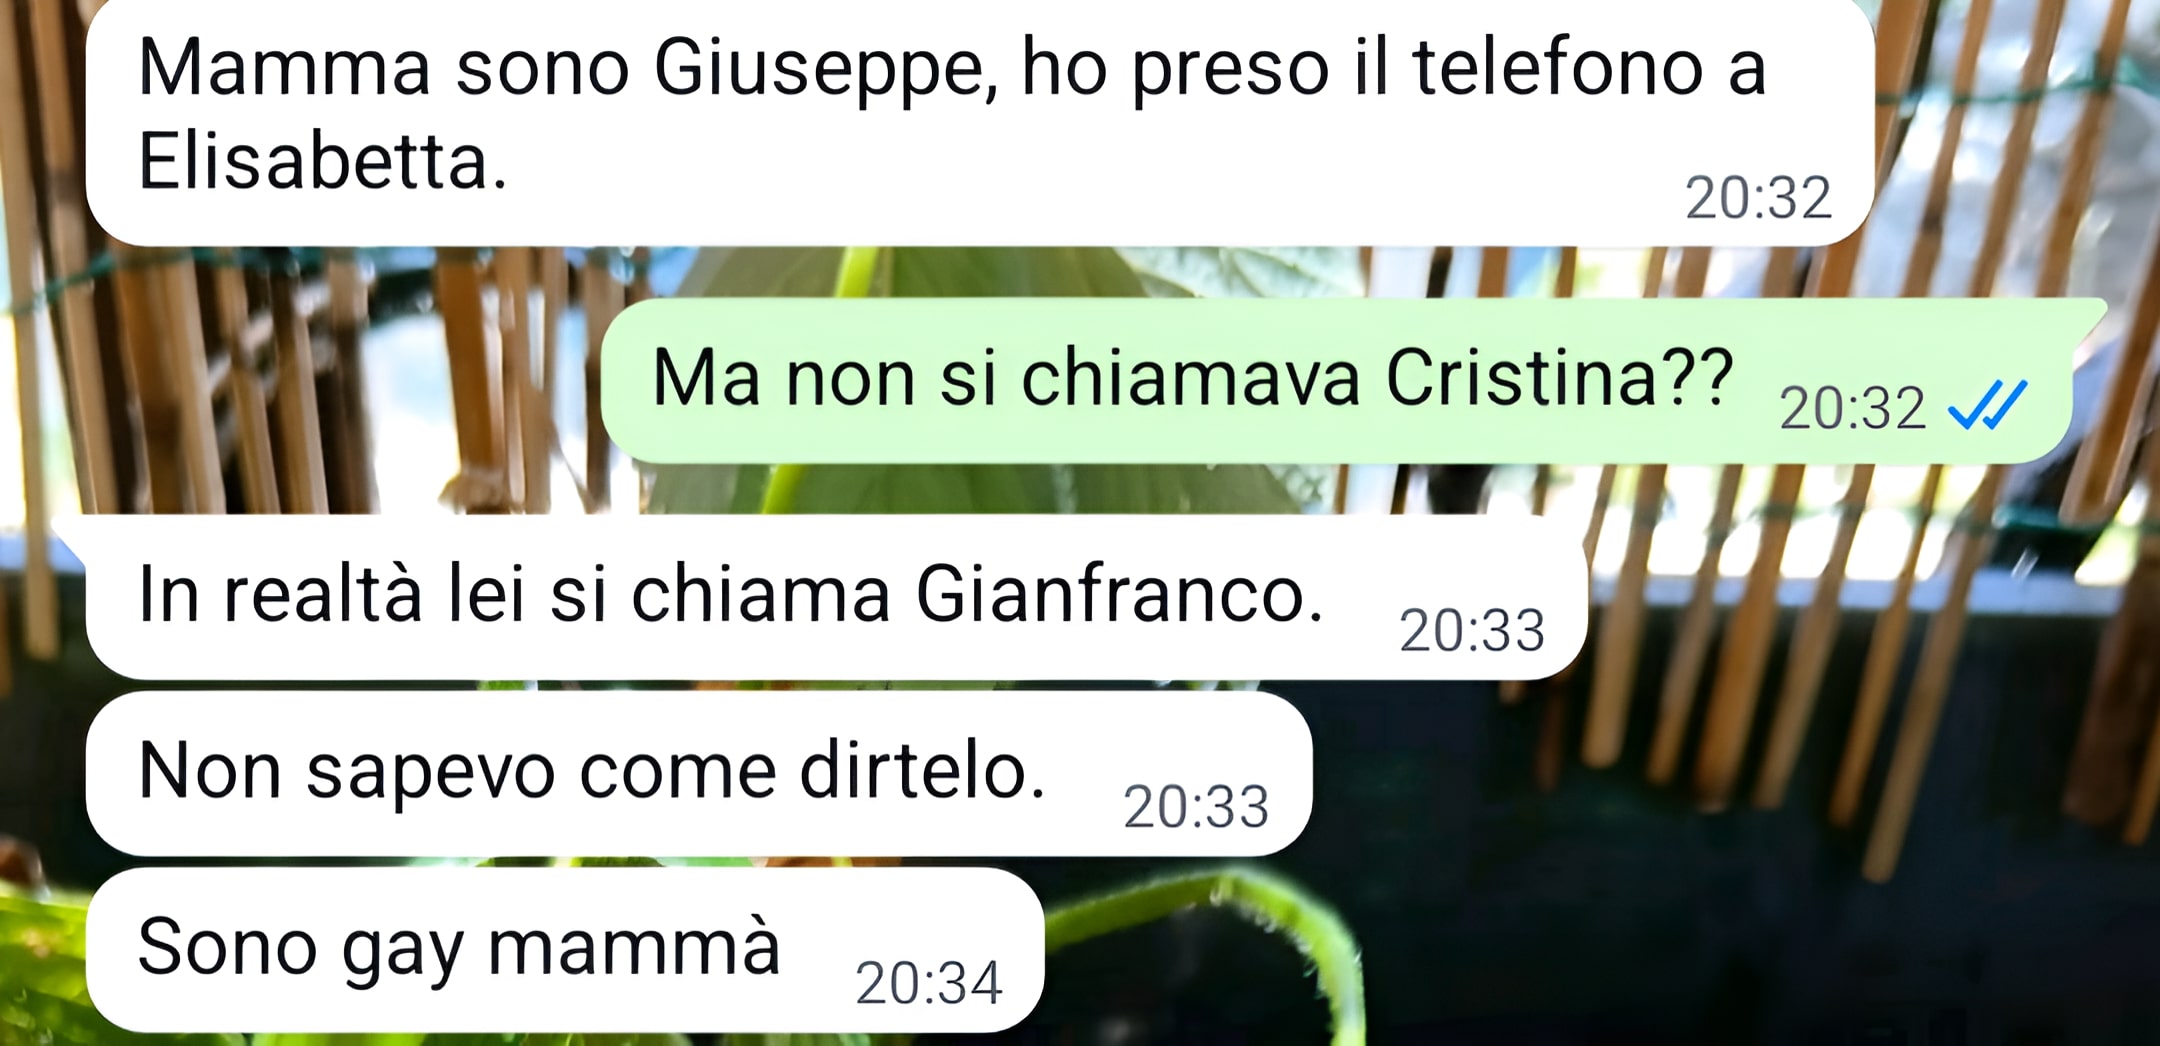
Task: Click the word "Elisabetta." in the first message
Action: pos(323,161)
